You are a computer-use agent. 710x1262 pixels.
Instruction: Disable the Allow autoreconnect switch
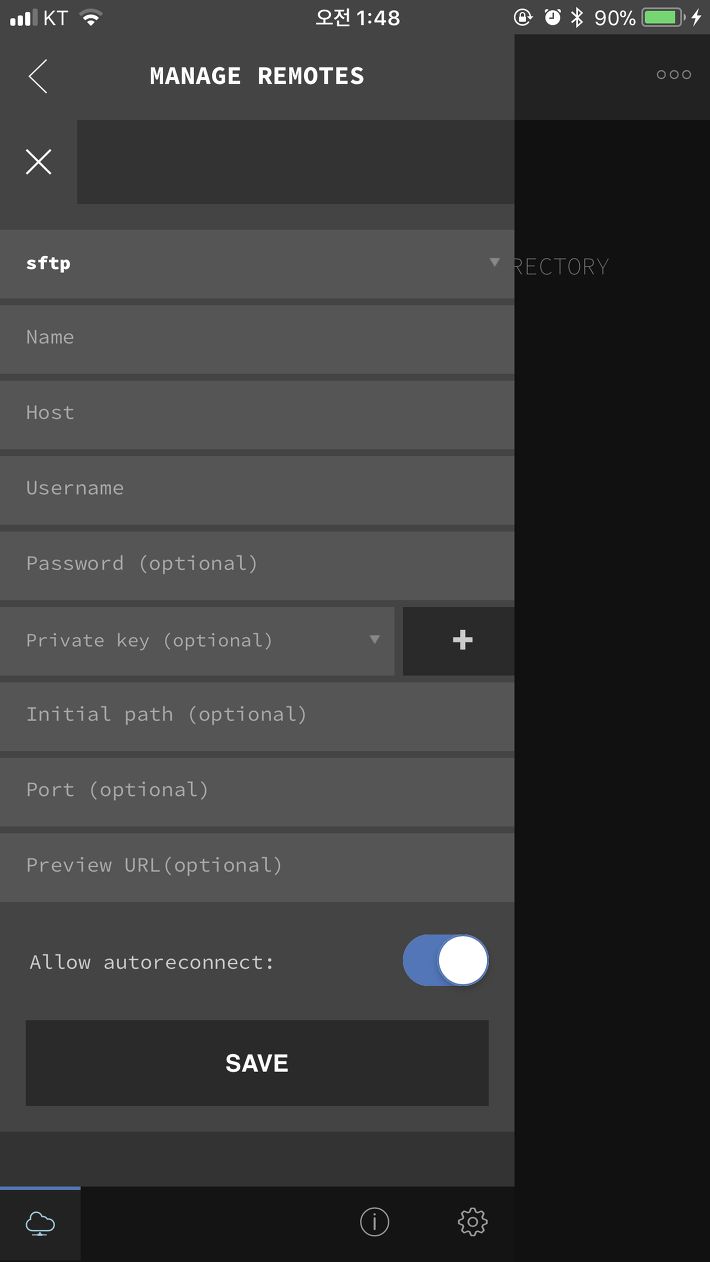tap(446, 961)
